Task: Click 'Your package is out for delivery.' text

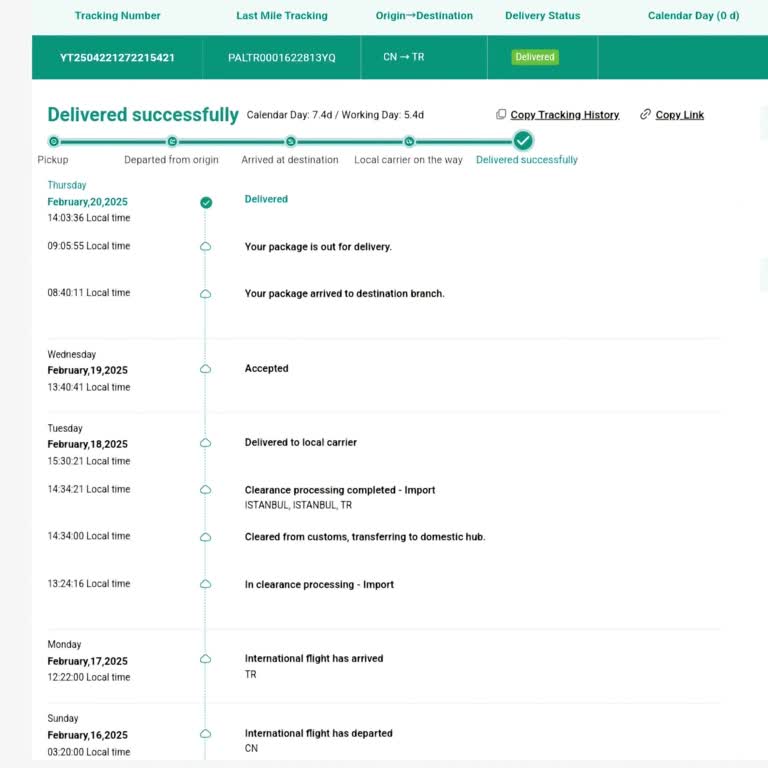Action: click(318, 247)
